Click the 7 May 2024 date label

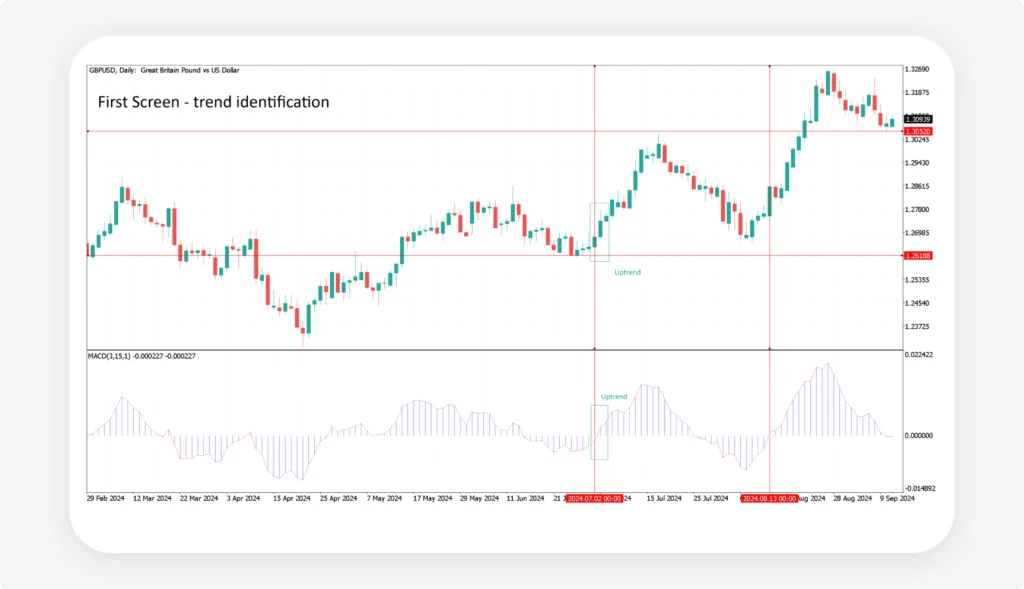pyautogui.click(x=385, y=498)
